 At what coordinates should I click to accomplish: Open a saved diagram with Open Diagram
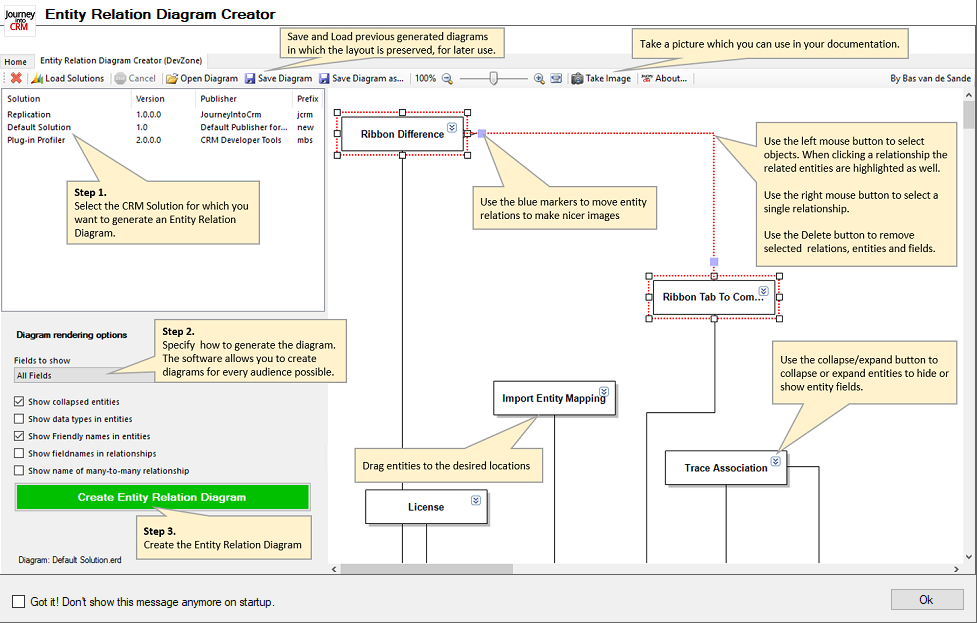point(202,78)
